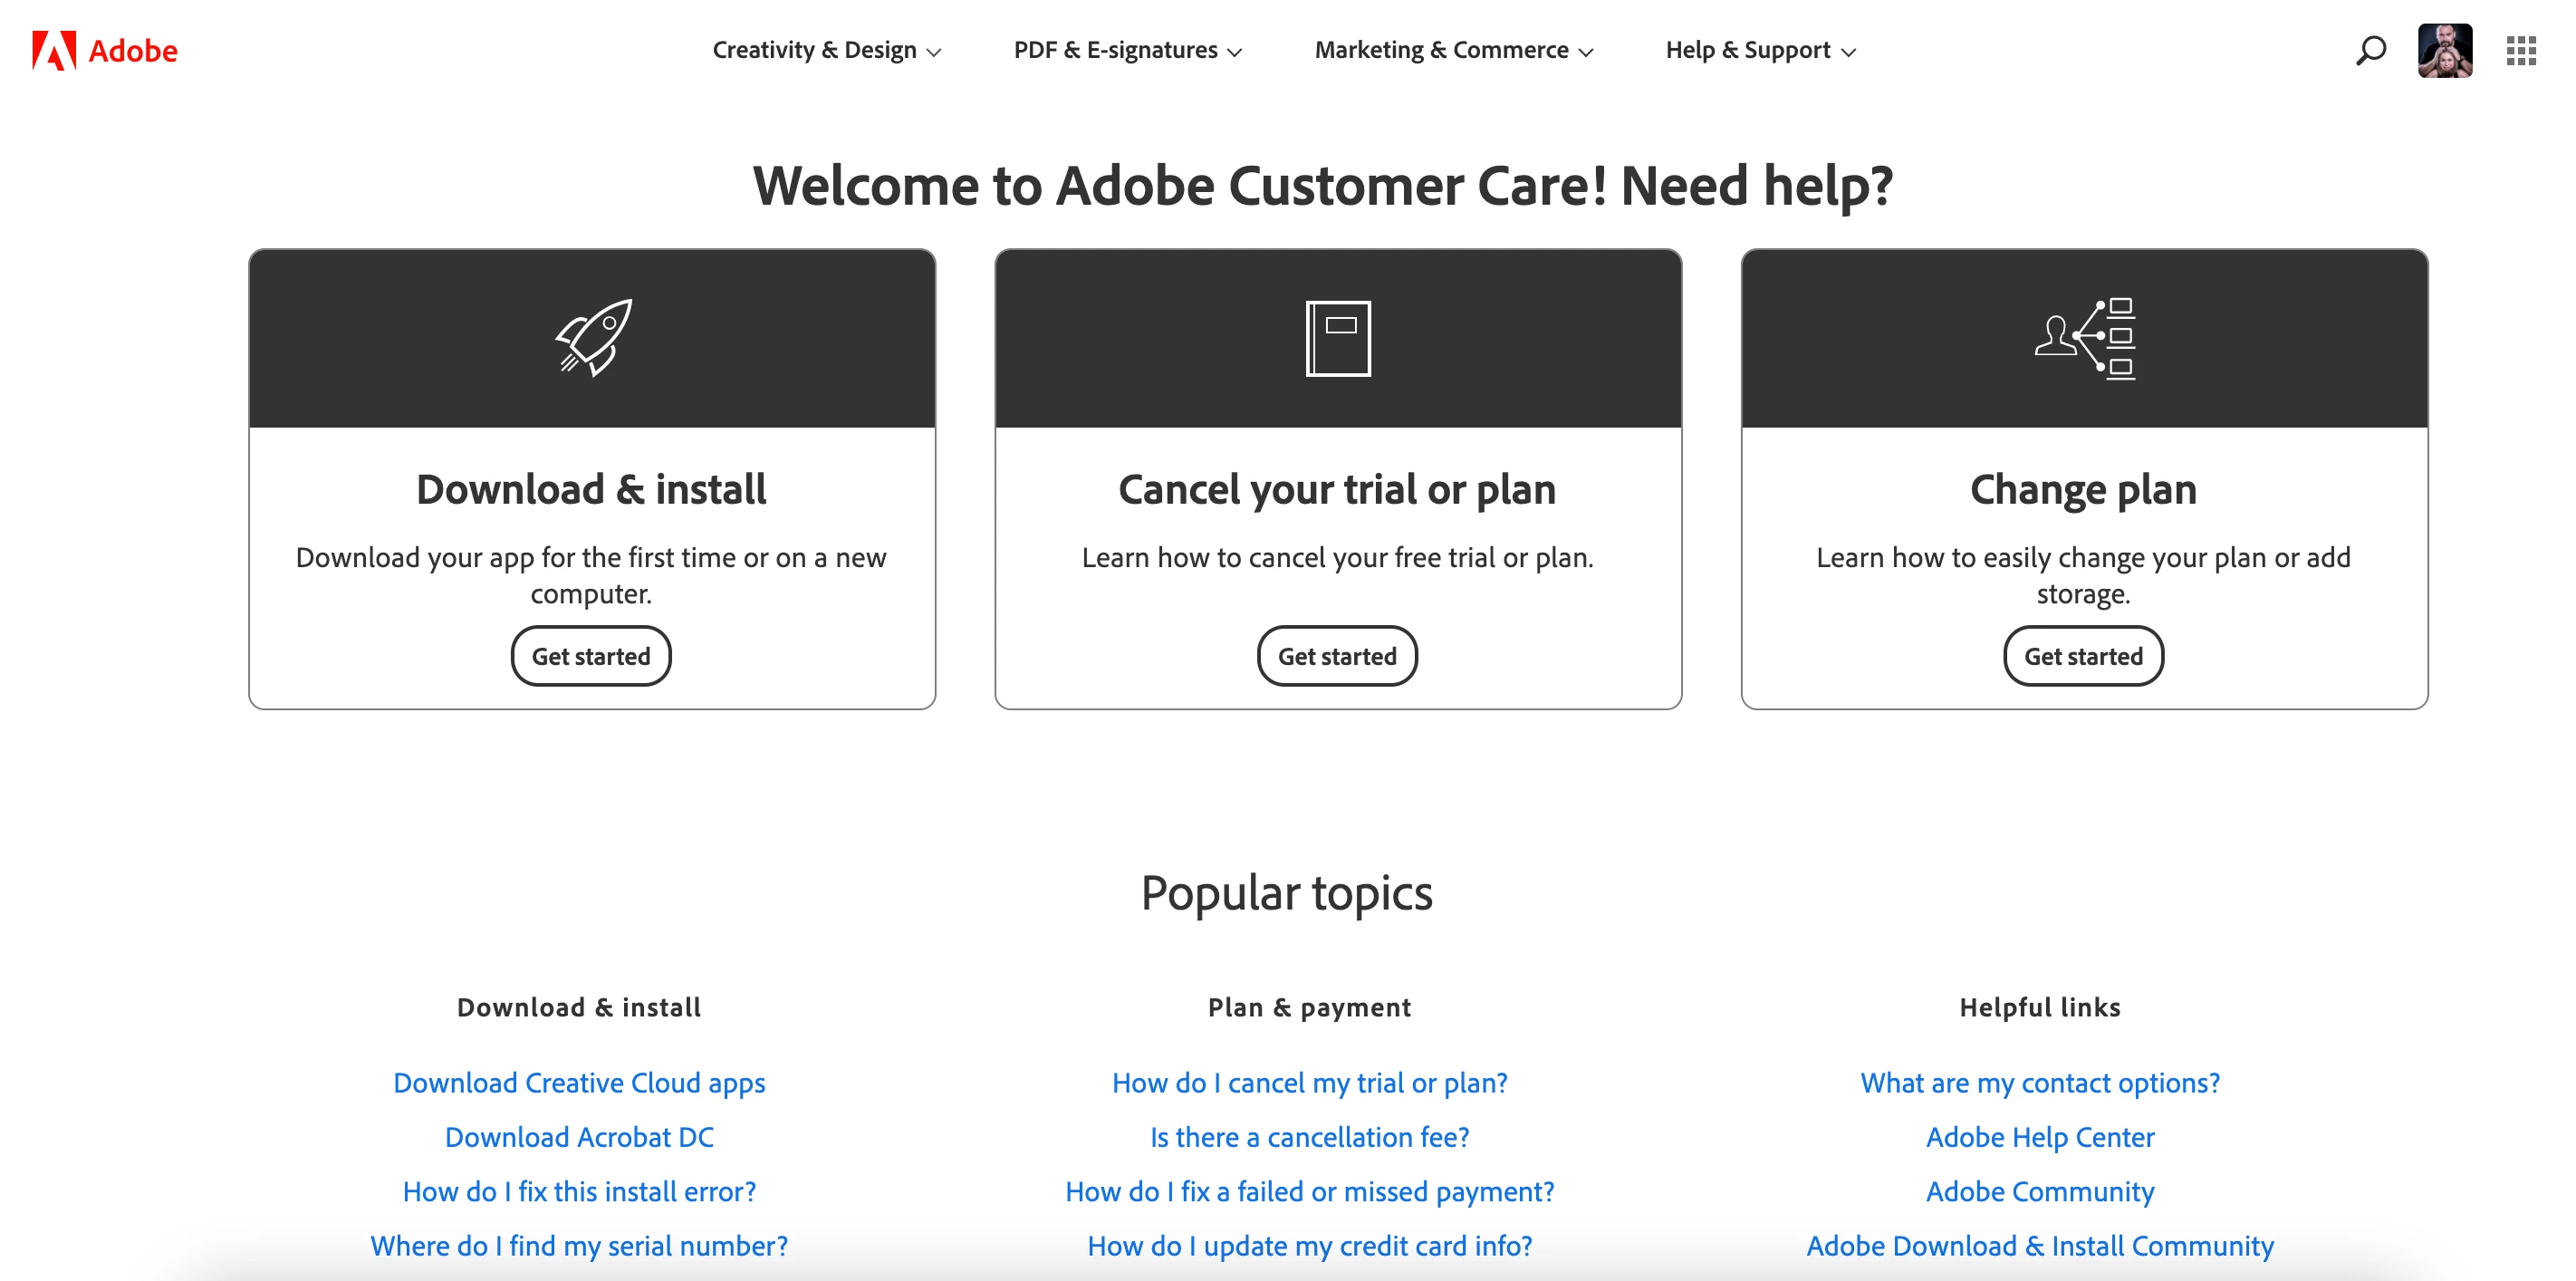The image size is (2576, 1281).
Task: Open Is there a cancellation fee link
Action: pos(1309,1137)
